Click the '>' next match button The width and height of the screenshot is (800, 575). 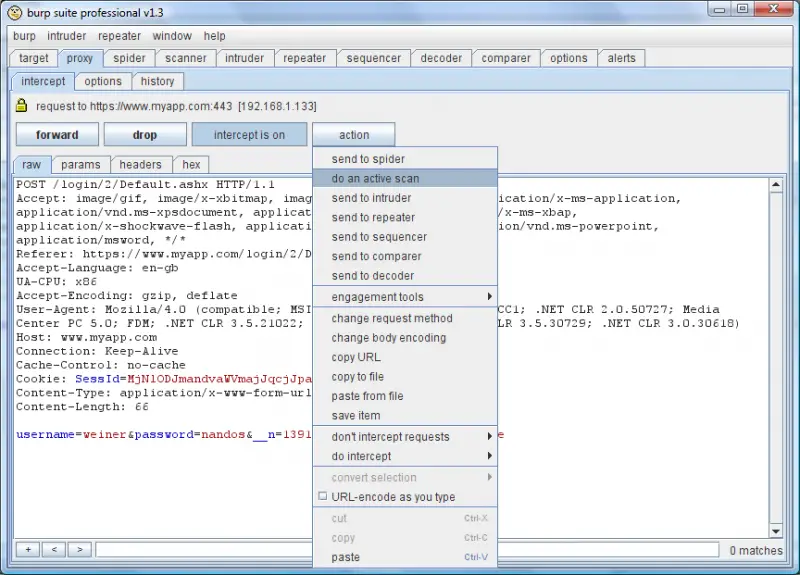[x=80, y=549]
